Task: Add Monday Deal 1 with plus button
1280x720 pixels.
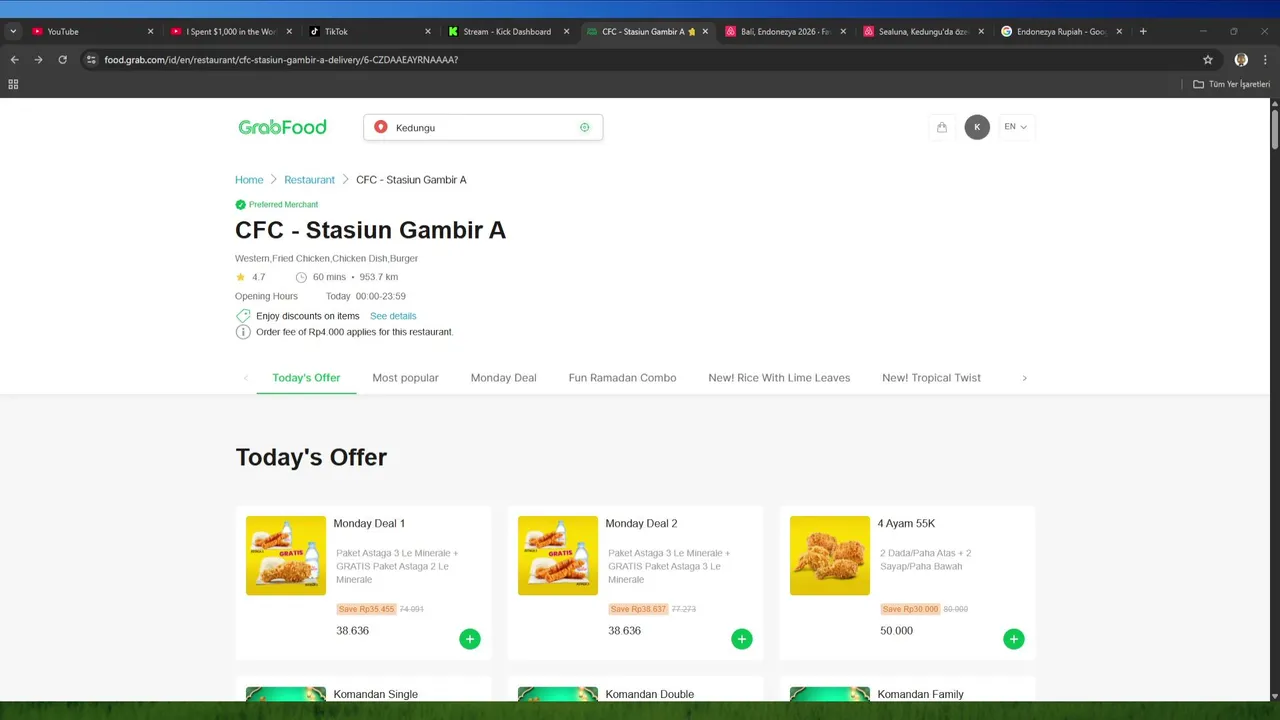Action: pos(470,639)
